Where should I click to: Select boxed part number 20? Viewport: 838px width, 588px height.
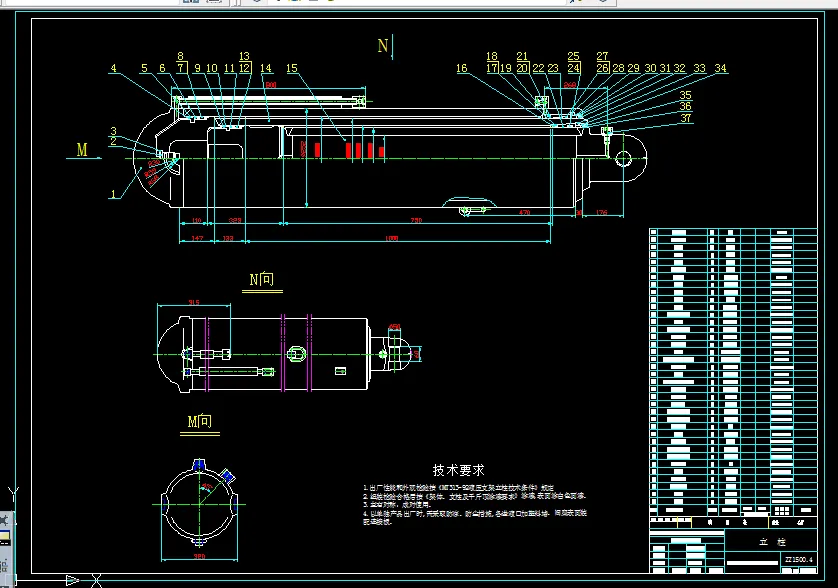coord(523,68)
